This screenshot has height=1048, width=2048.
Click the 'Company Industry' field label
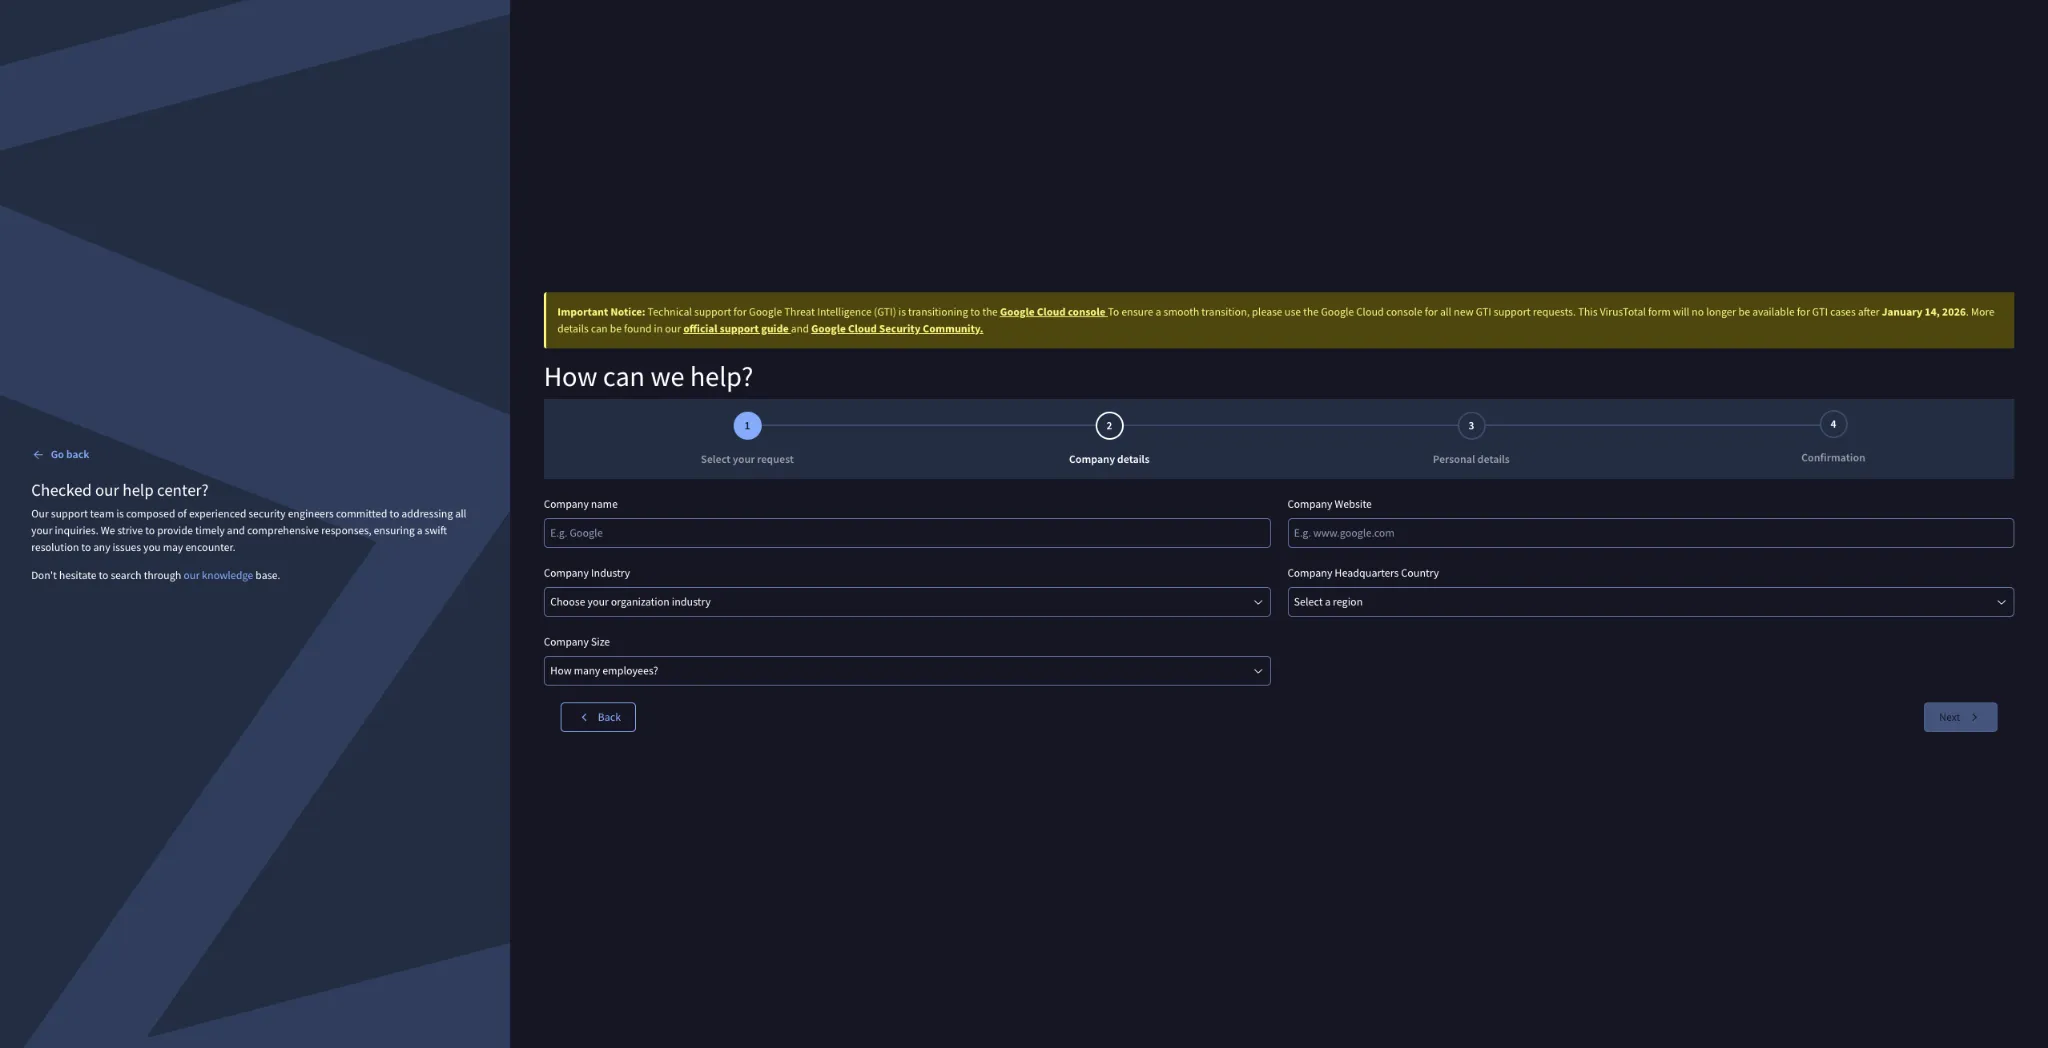[587, 574]
